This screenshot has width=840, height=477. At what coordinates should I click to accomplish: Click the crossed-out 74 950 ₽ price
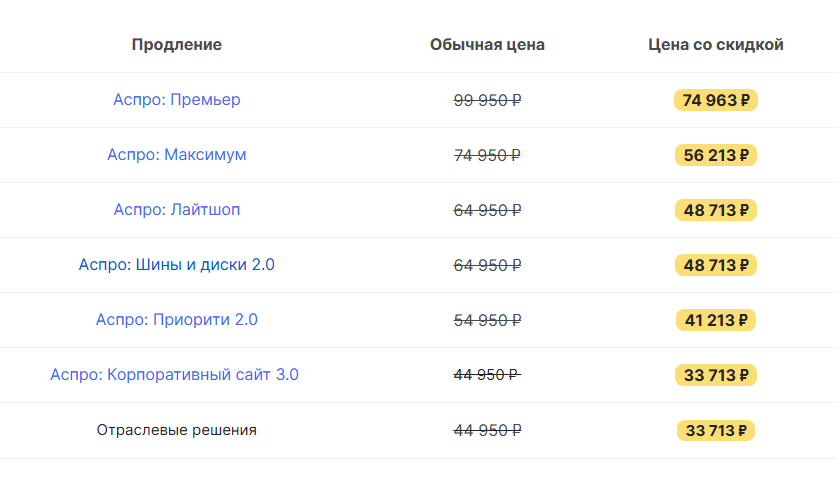click(x=488, y=155)
